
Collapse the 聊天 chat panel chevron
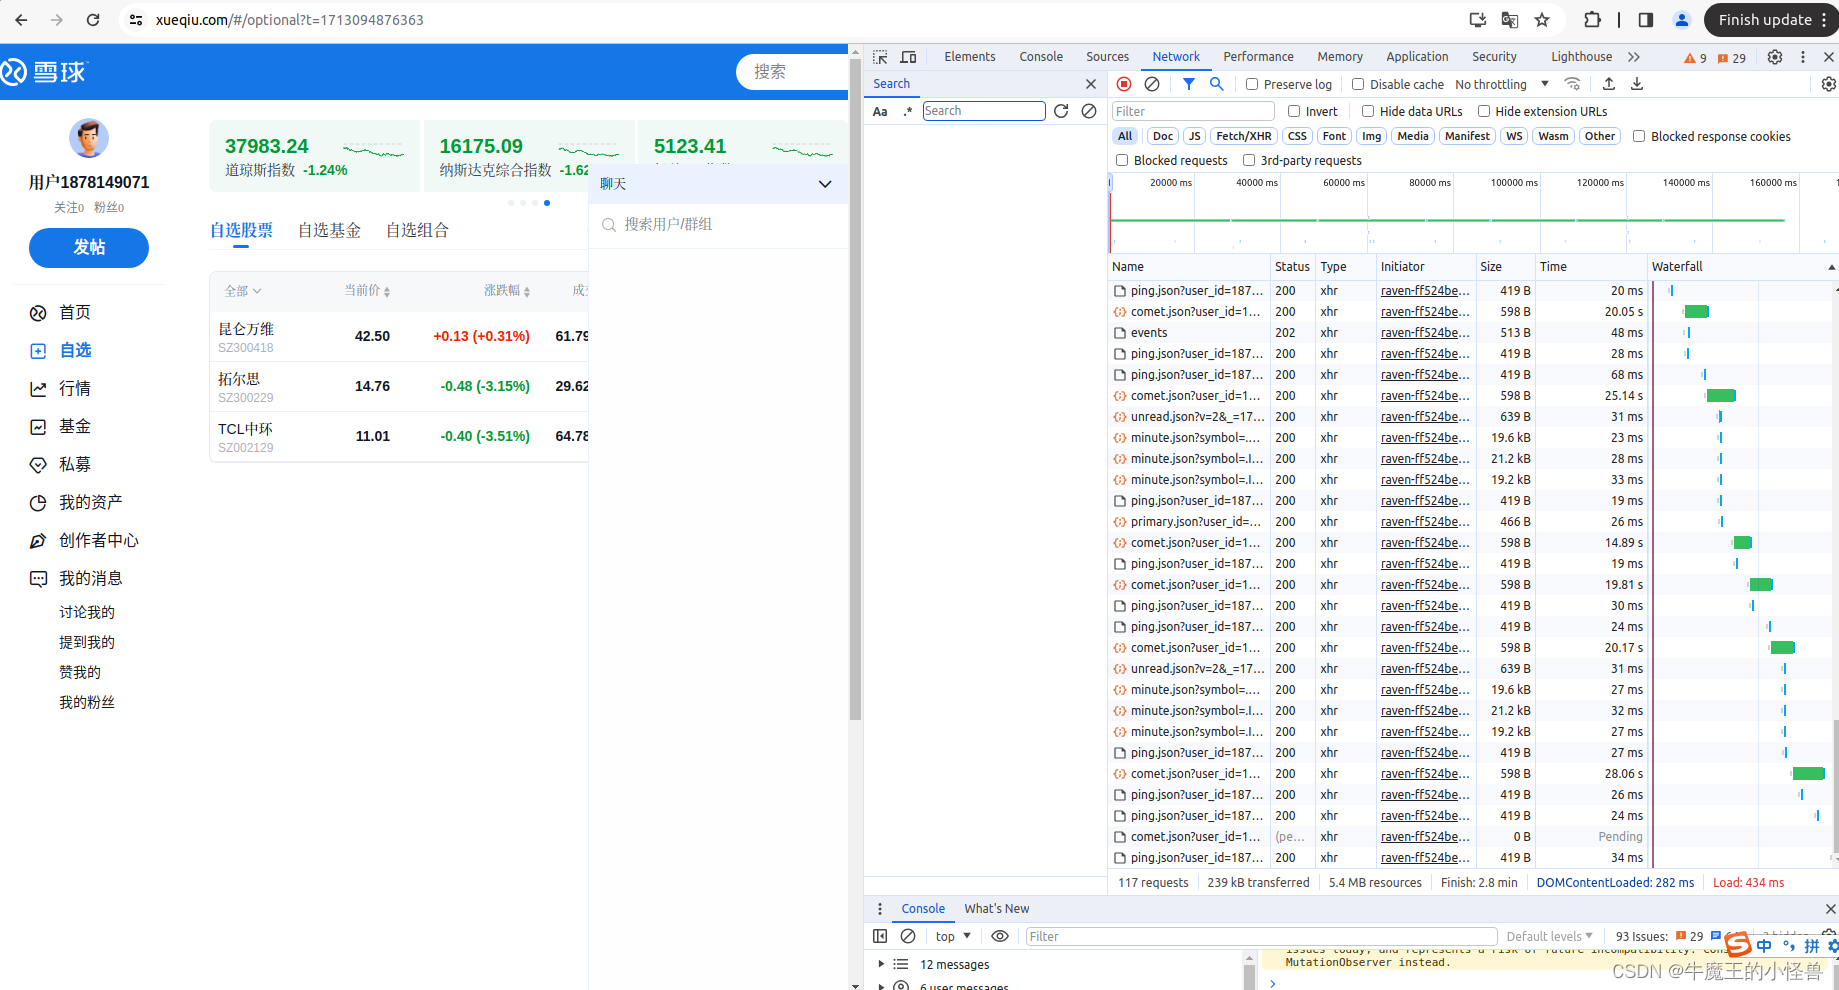click(x=825, y=184)
